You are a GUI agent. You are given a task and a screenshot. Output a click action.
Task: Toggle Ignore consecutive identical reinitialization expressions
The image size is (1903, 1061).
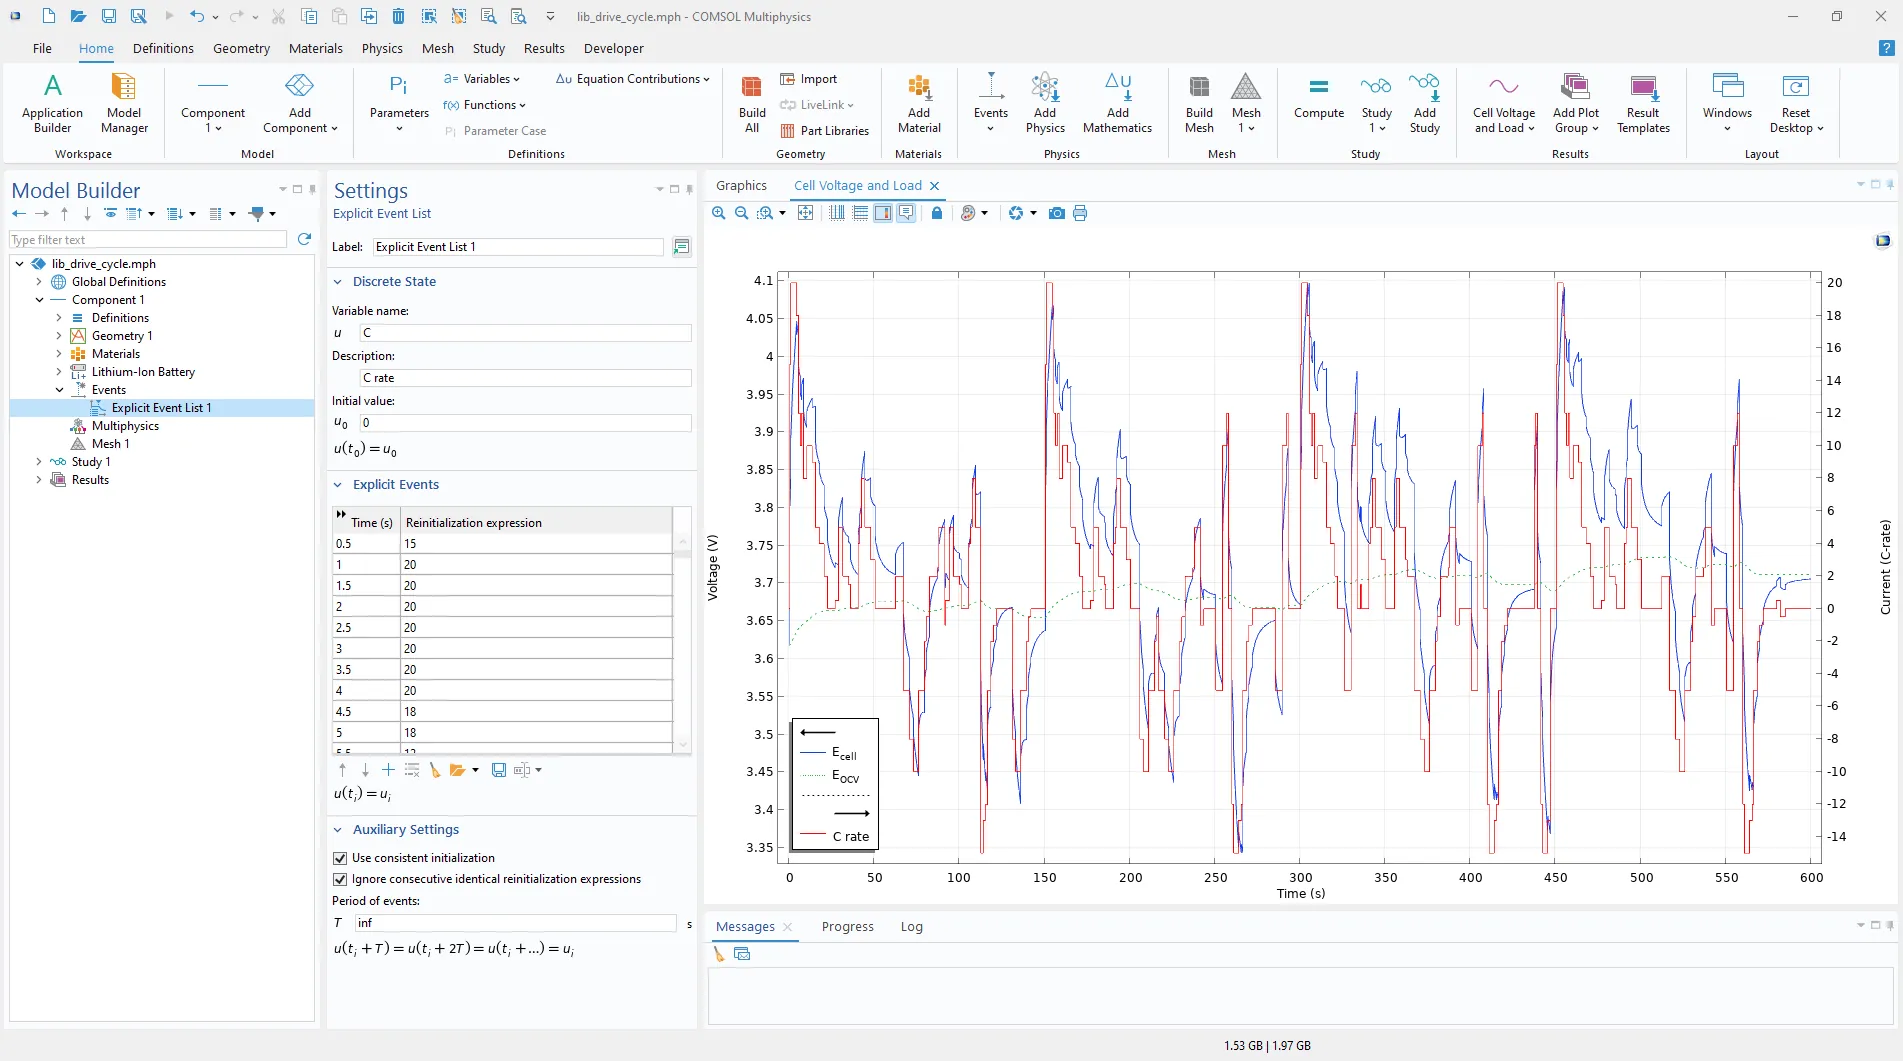click(340, 879)
